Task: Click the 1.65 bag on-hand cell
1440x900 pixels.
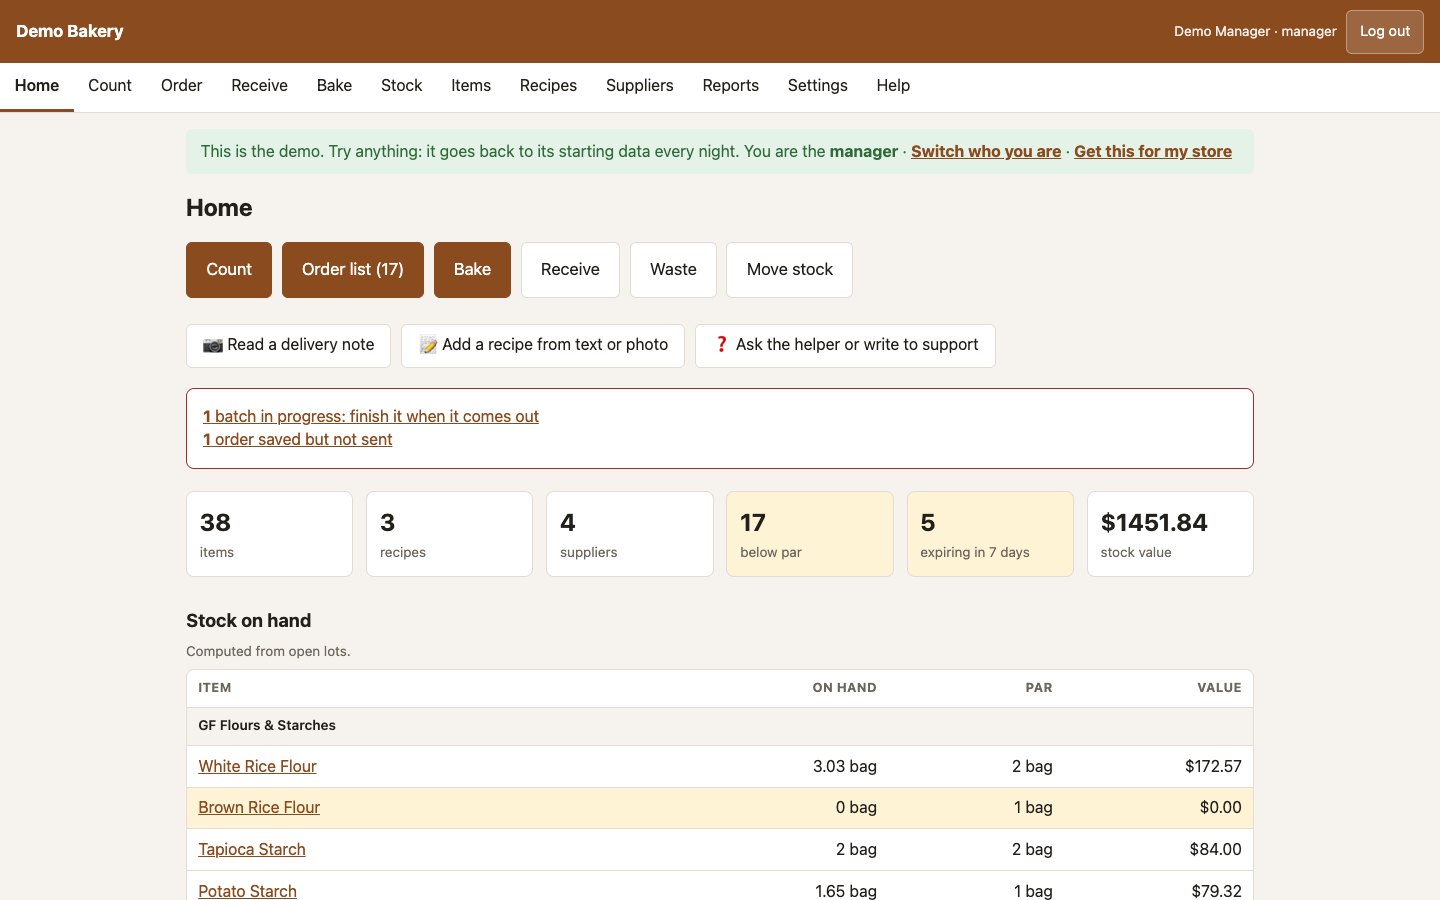Action: coord(845,891)
